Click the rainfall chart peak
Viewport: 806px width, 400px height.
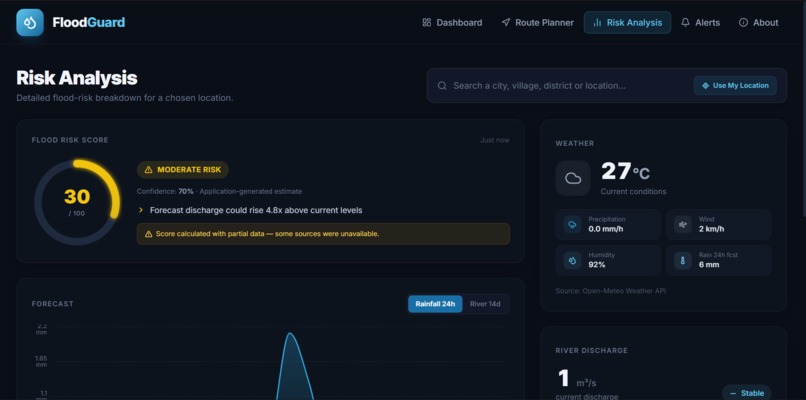(x=290, y=334)
